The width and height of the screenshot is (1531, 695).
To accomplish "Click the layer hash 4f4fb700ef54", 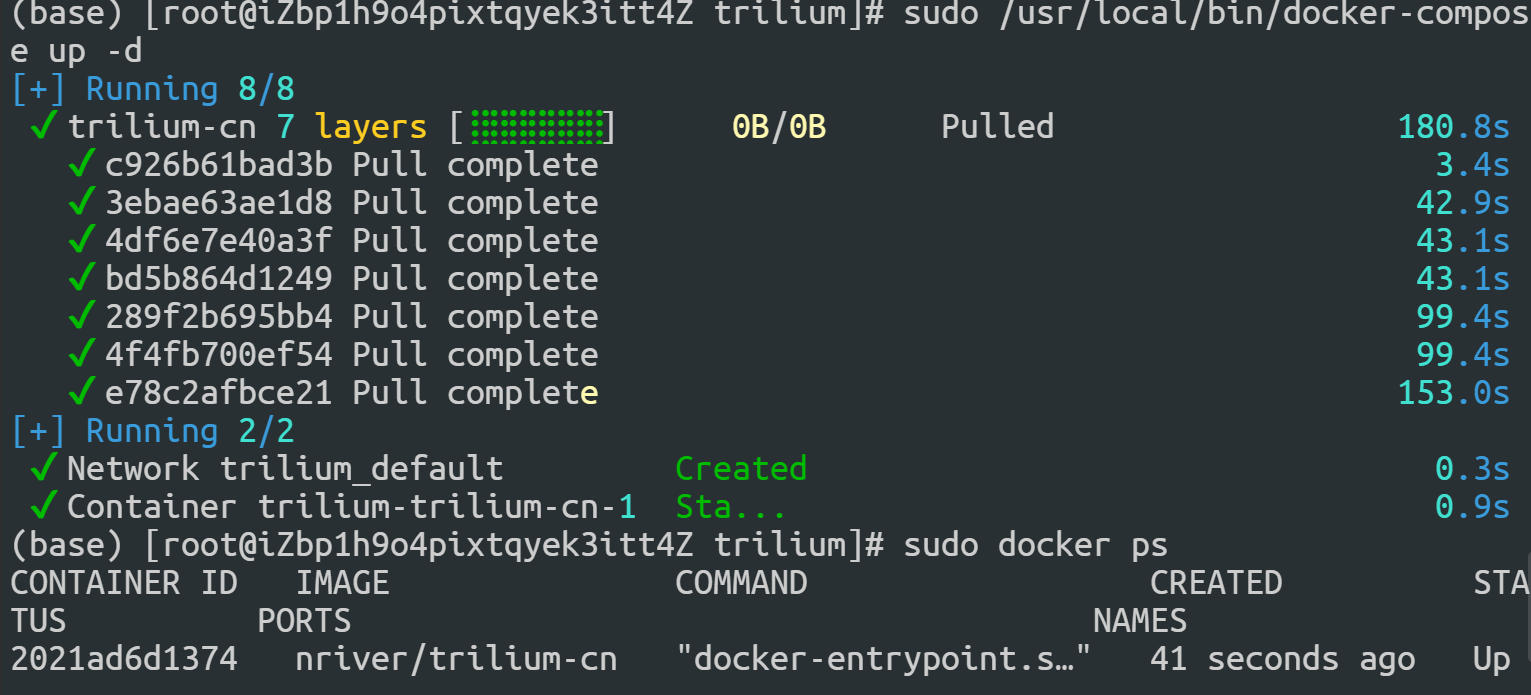I will tap(219, 355).
